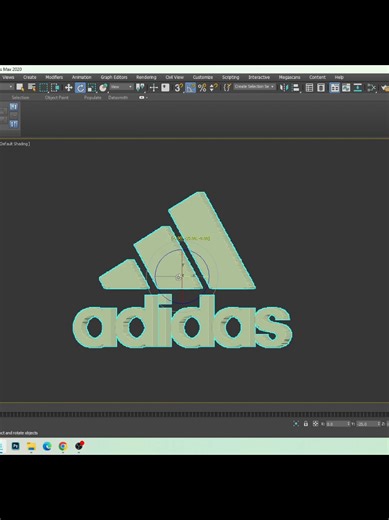Open the Modifiers menu
This screenshot has height=520, width=389.
(x=54, y=77)
